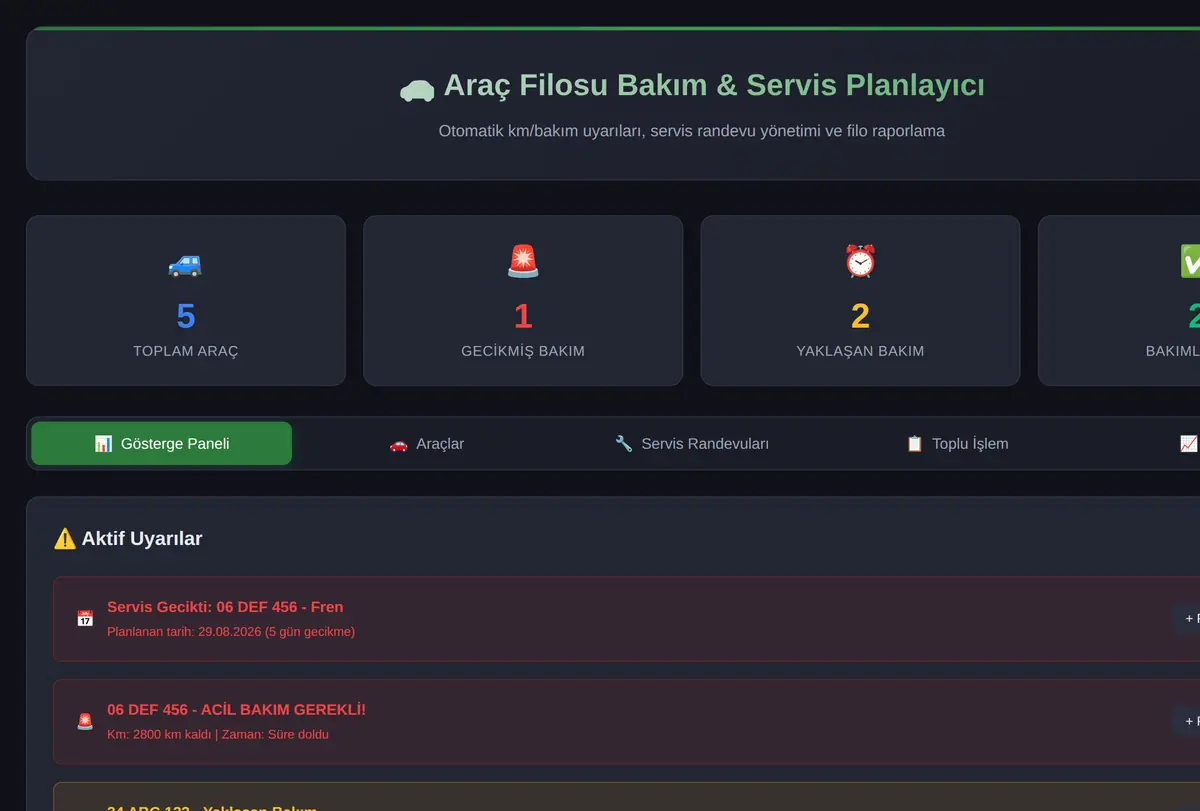Click 'Km: 2800 km kaldı' detail line

click(218, 735)
